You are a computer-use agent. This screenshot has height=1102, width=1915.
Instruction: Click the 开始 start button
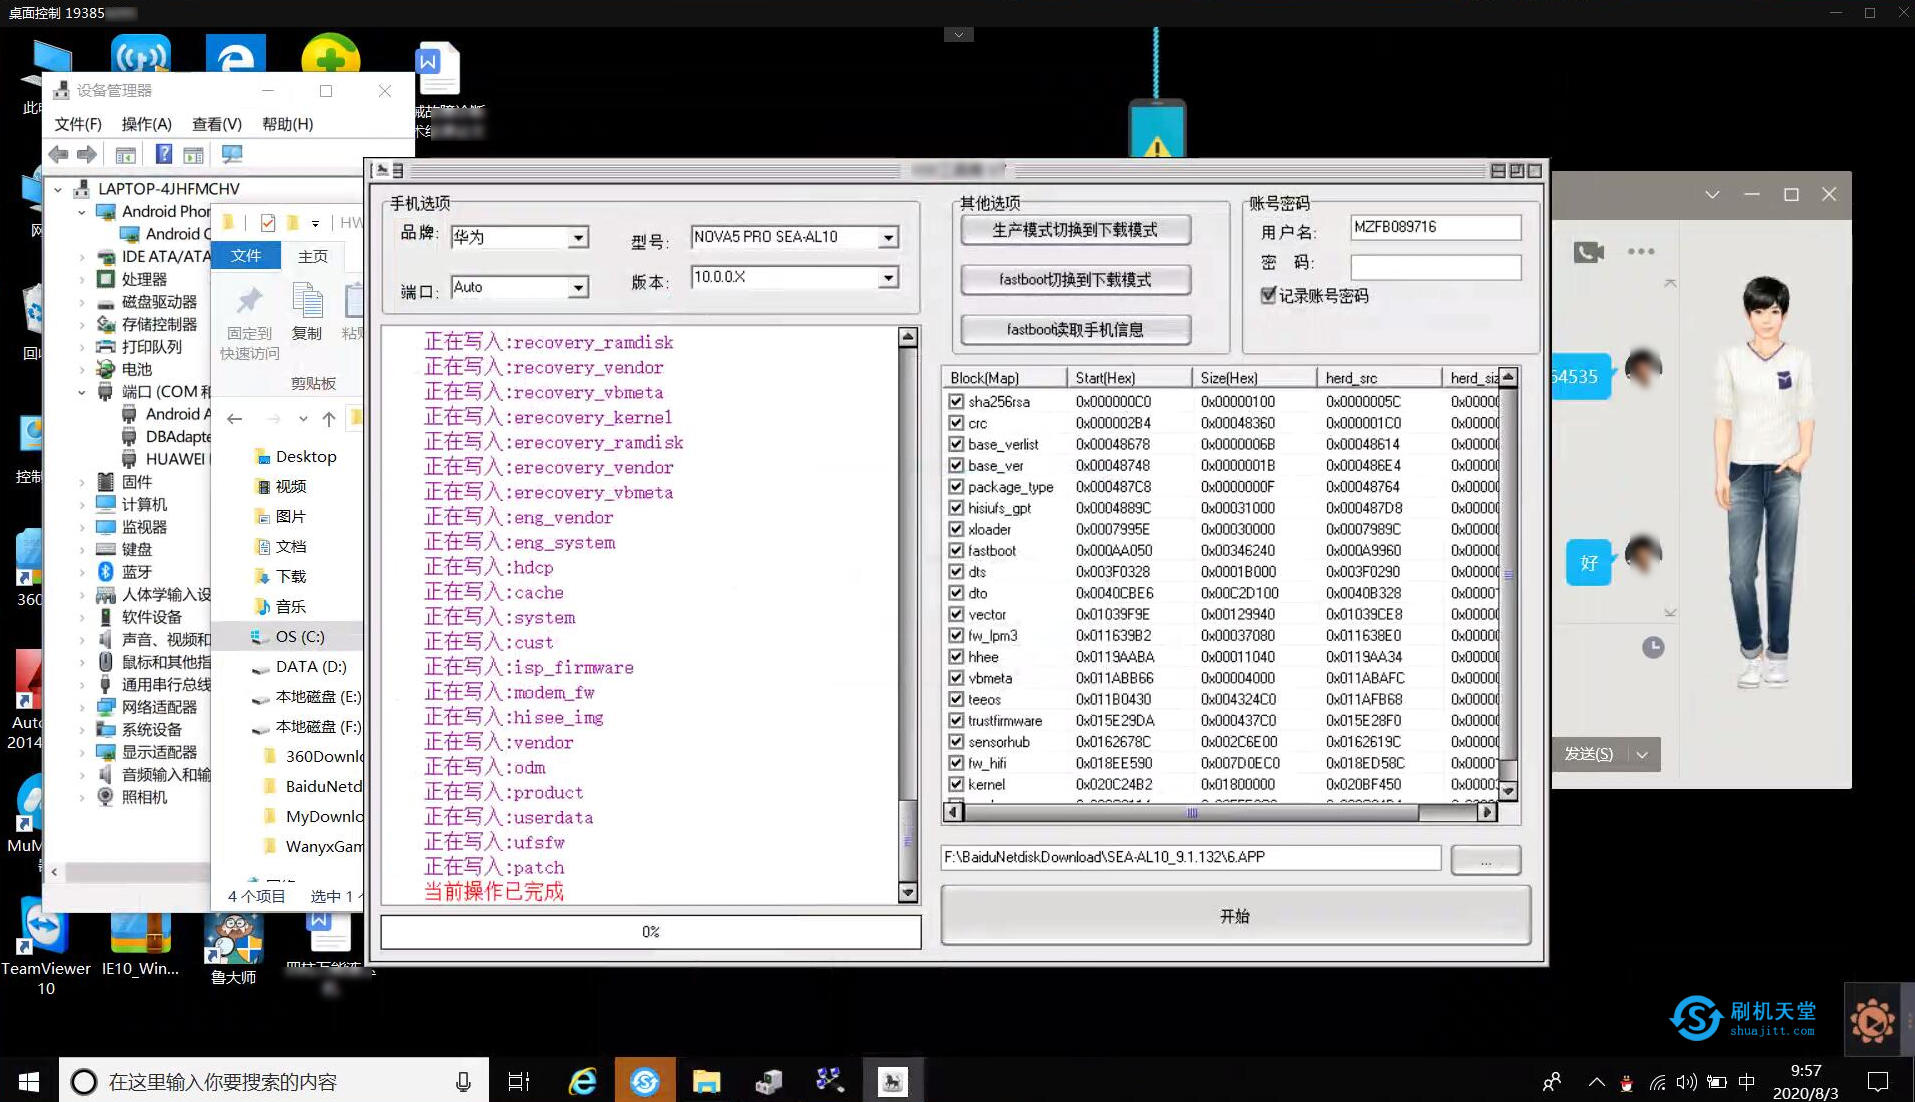coord(1235,916)
